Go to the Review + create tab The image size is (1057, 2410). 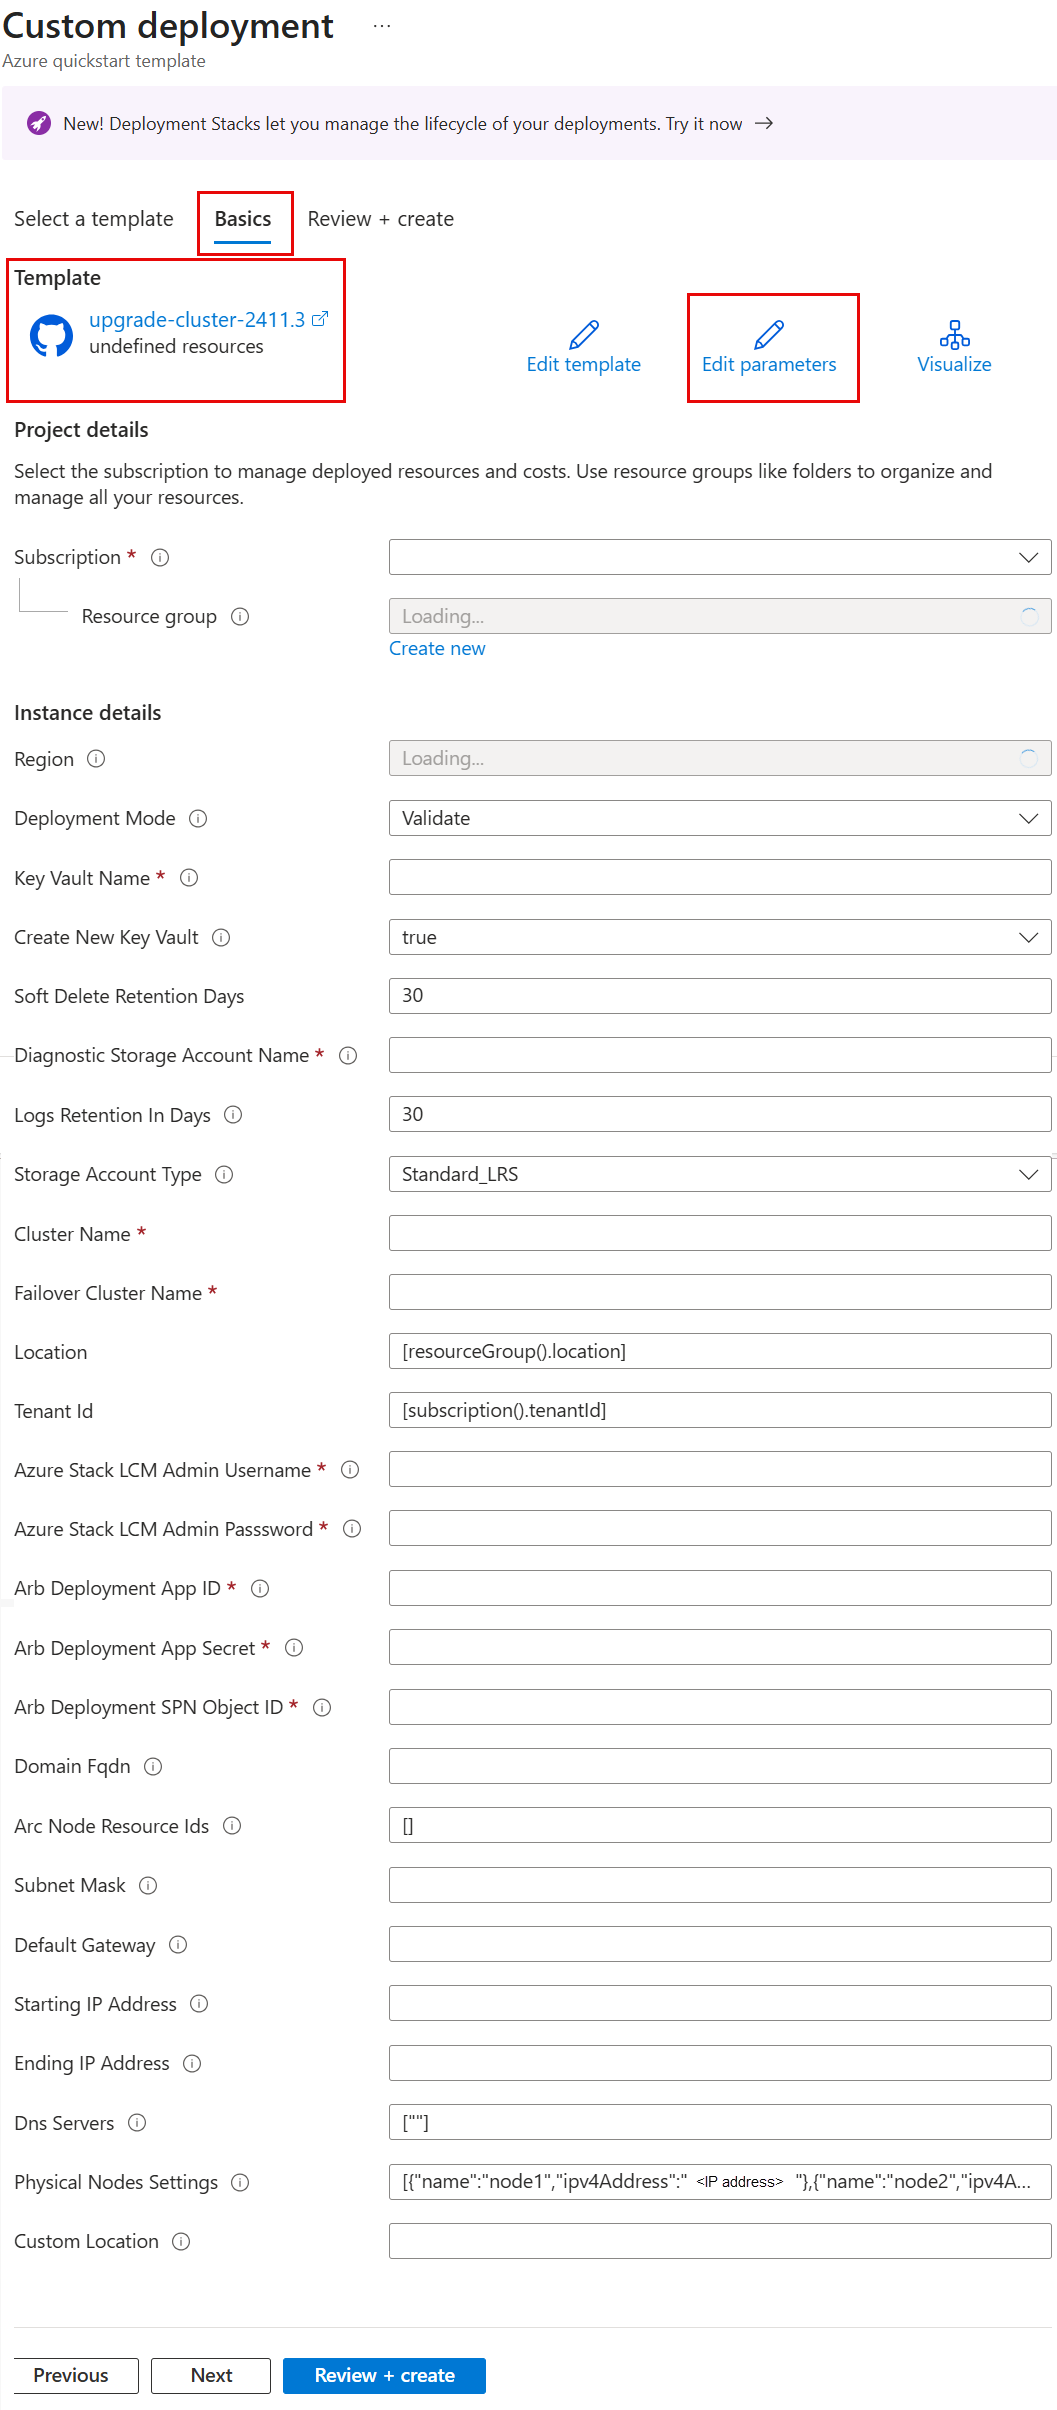pyautogui.click(x=380, y=219)
